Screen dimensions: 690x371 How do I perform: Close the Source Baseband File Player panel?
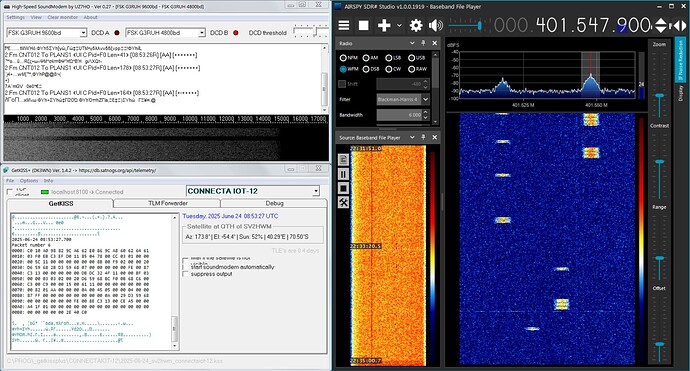click(434, 137)
